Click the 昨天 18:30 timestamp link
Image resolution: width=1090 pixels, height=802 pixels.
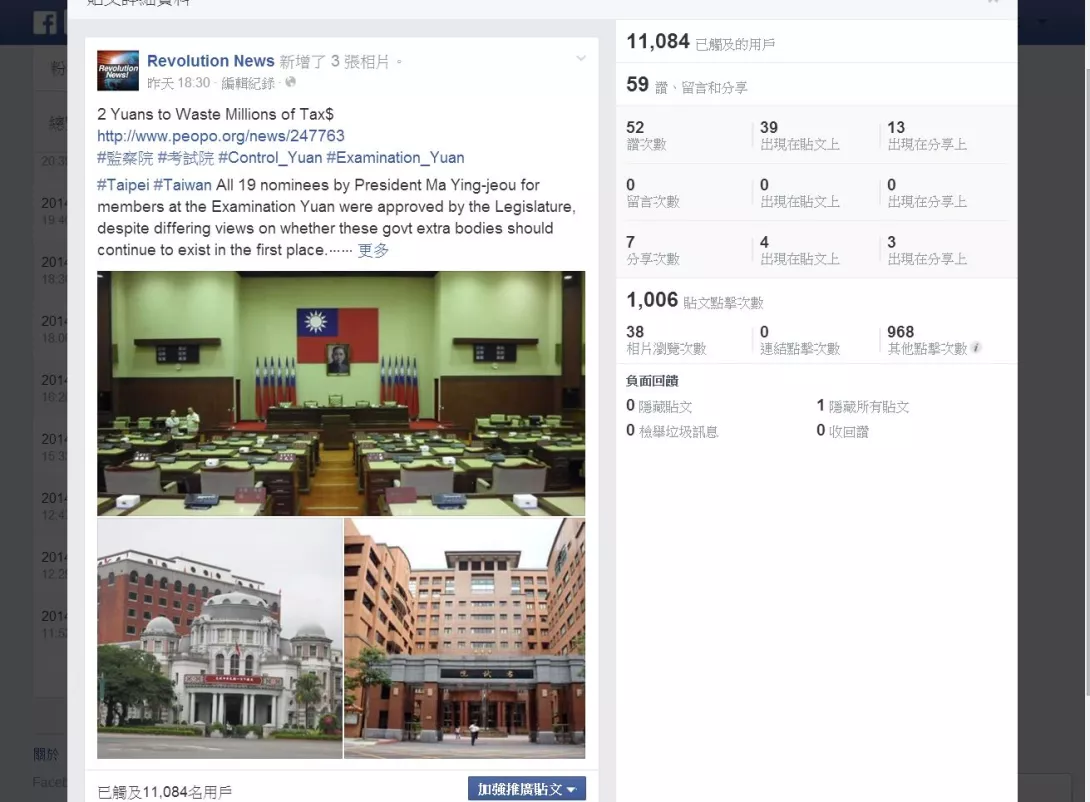(179, 83)
